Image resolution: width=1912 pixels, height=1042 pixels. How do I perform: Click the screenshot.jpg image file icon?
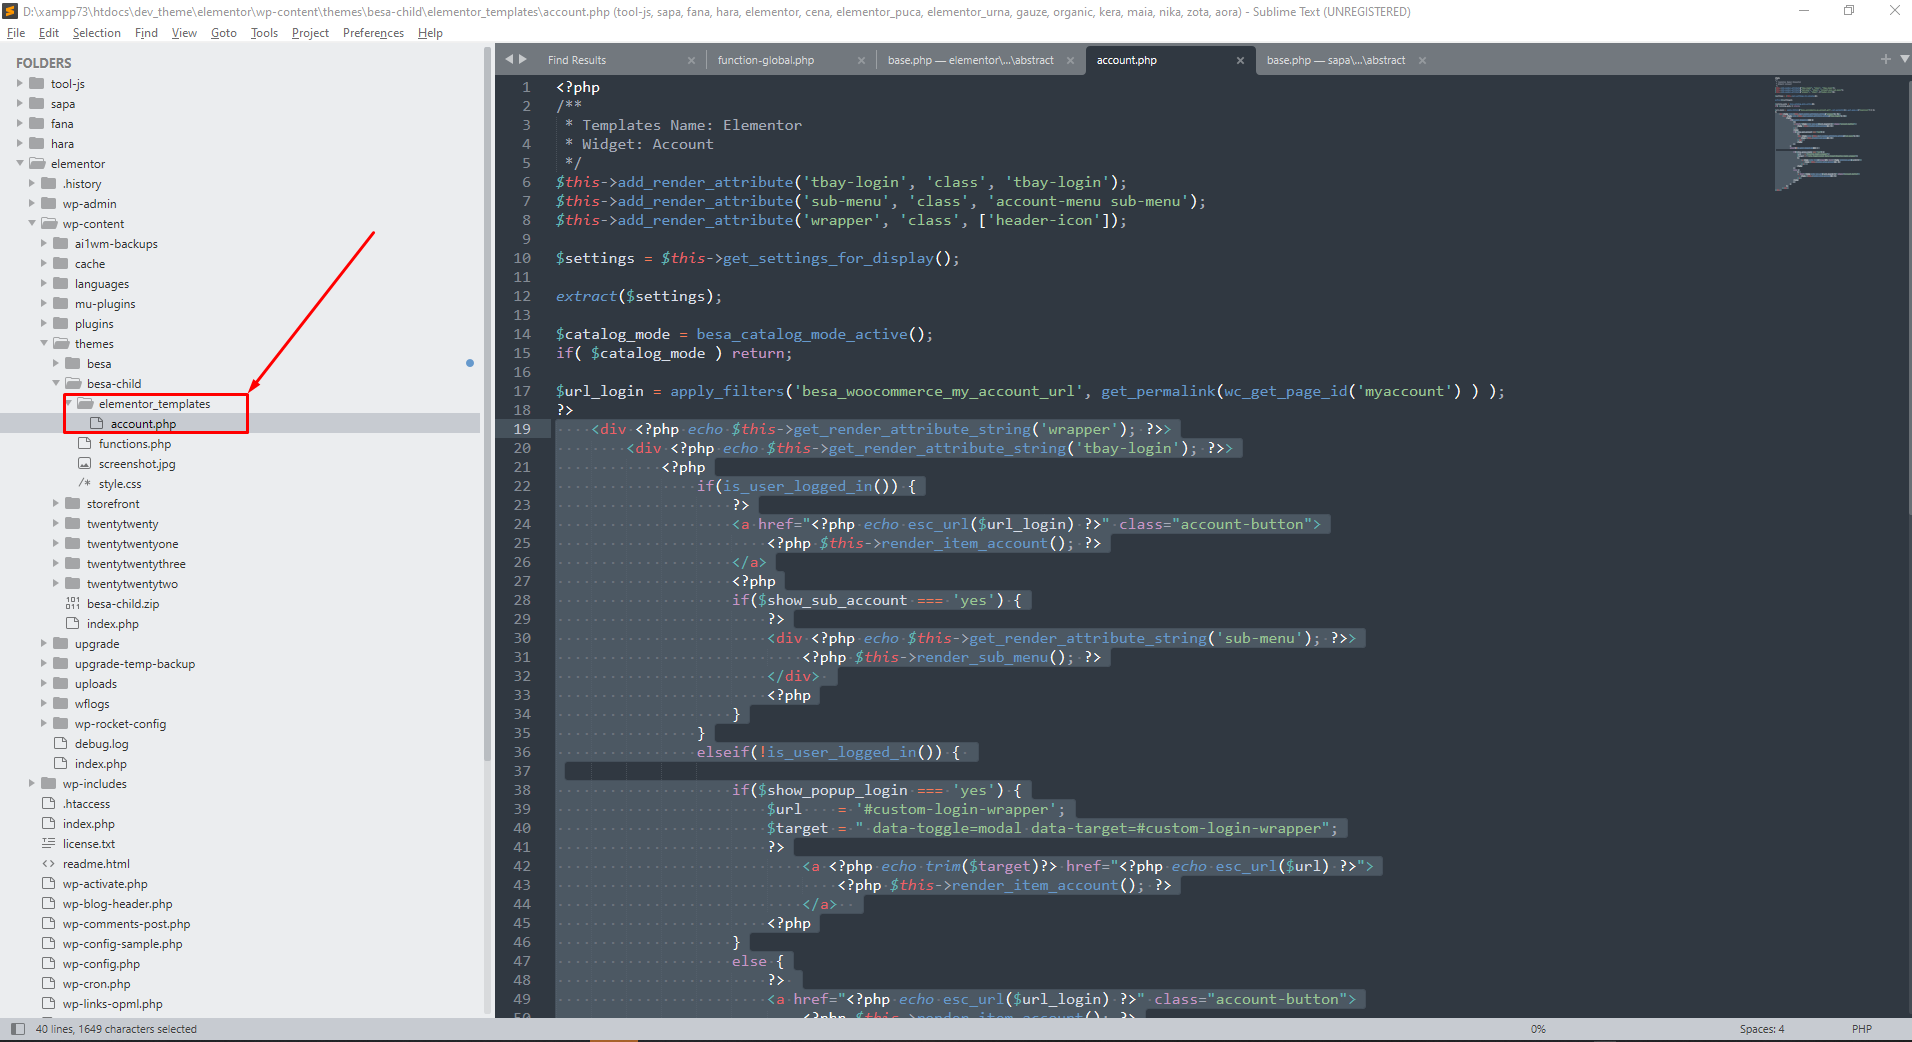click(x=85, y=463)
